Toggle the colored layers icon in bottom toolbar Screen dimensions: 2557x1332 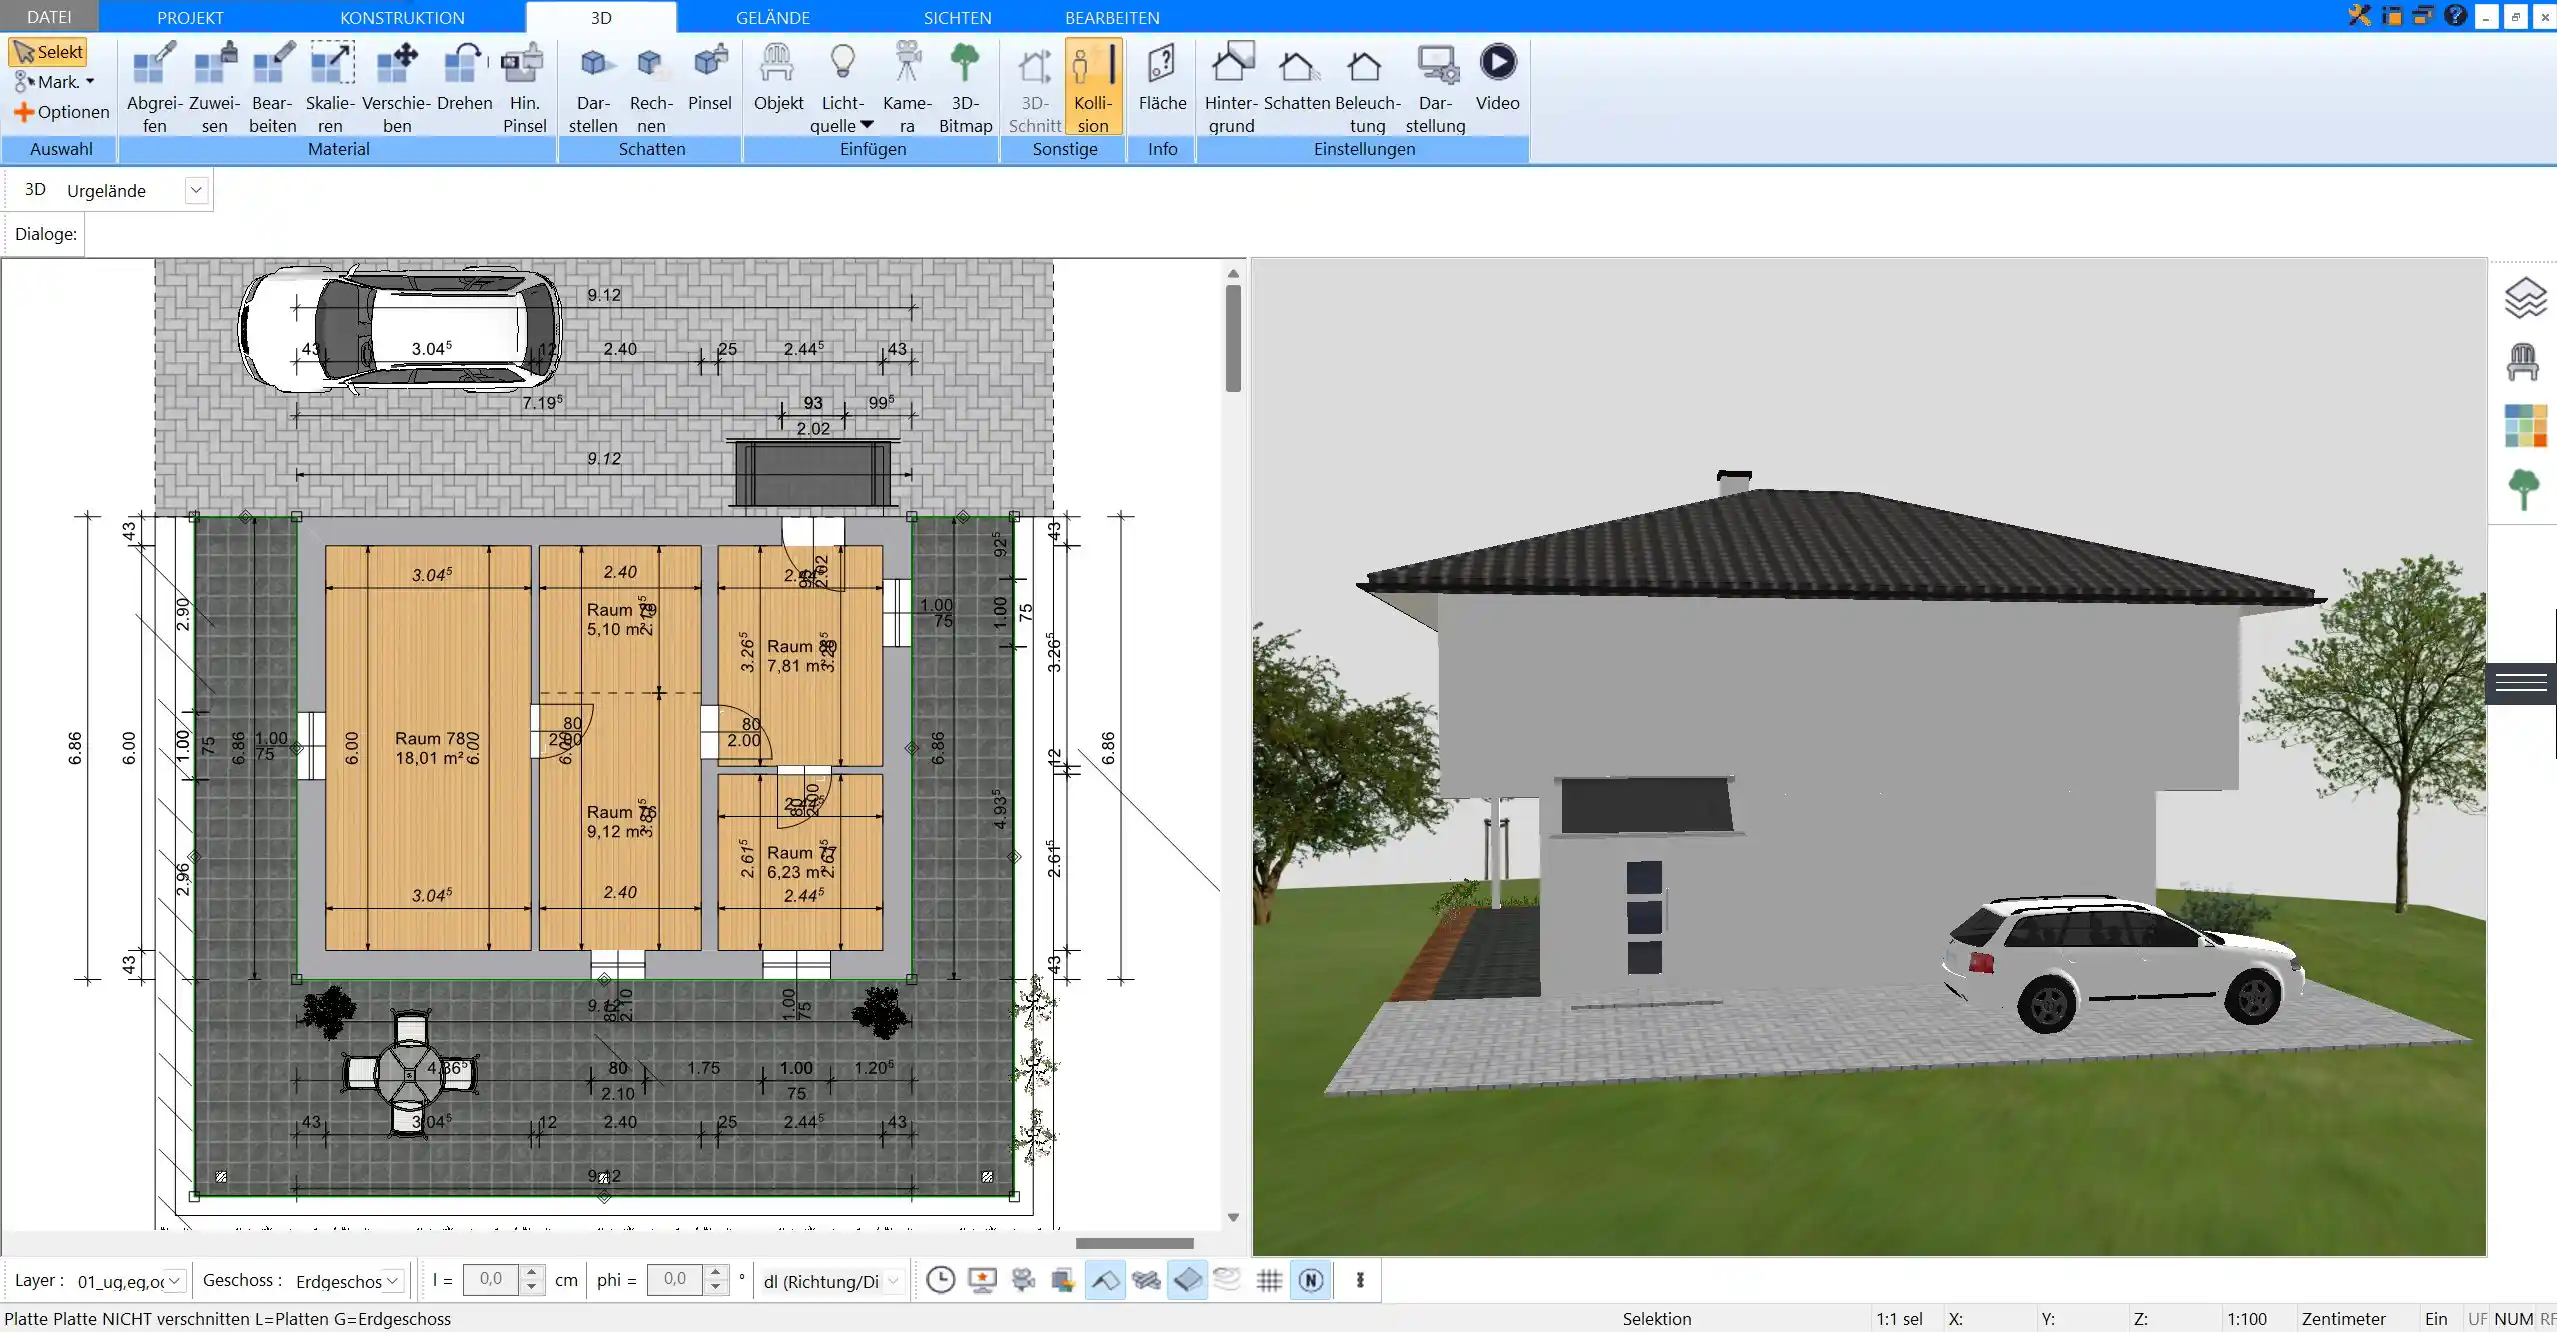pyautogui.click(x=1063, y=1280)
